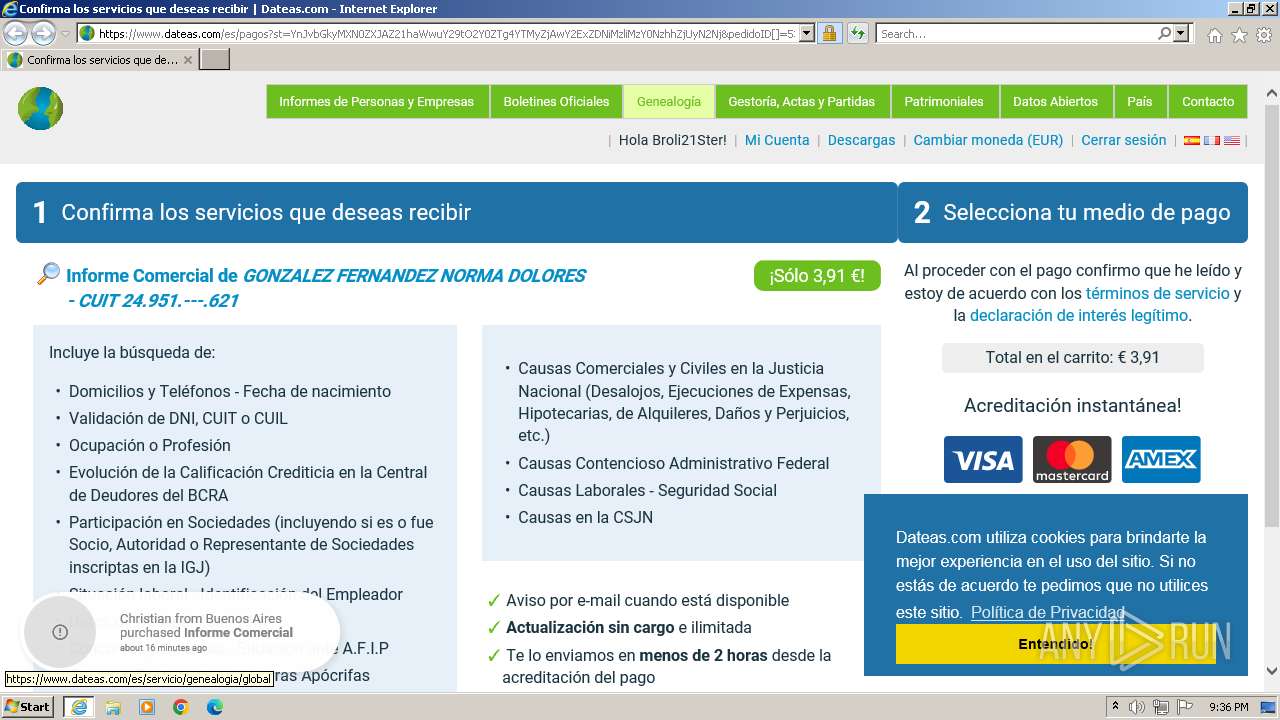Select the Genealogía menu item
1280x720 pixels.
(669, 101)
